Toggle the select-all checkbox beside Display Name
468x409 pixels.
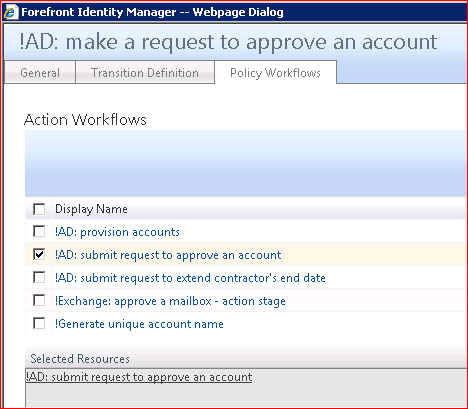coord(39,209)
